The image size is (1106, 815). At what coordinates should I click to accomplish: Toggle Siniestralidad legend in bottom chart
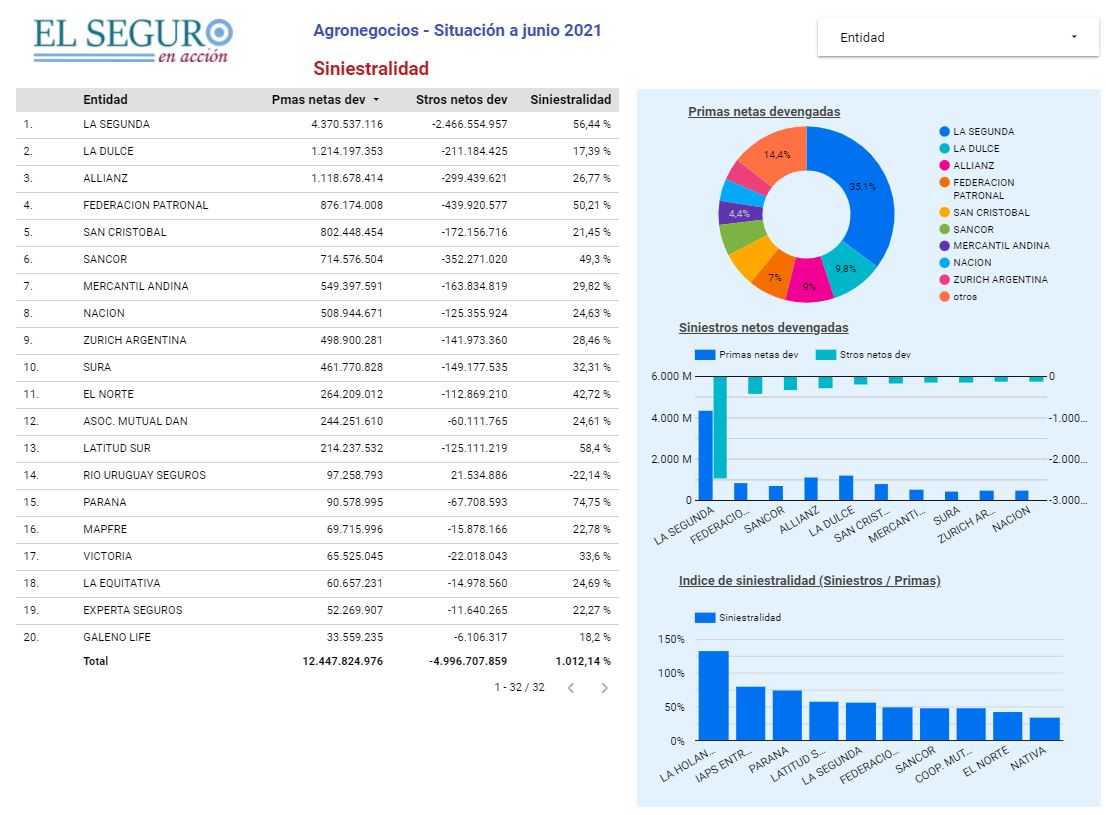click(x=705, y=618)
